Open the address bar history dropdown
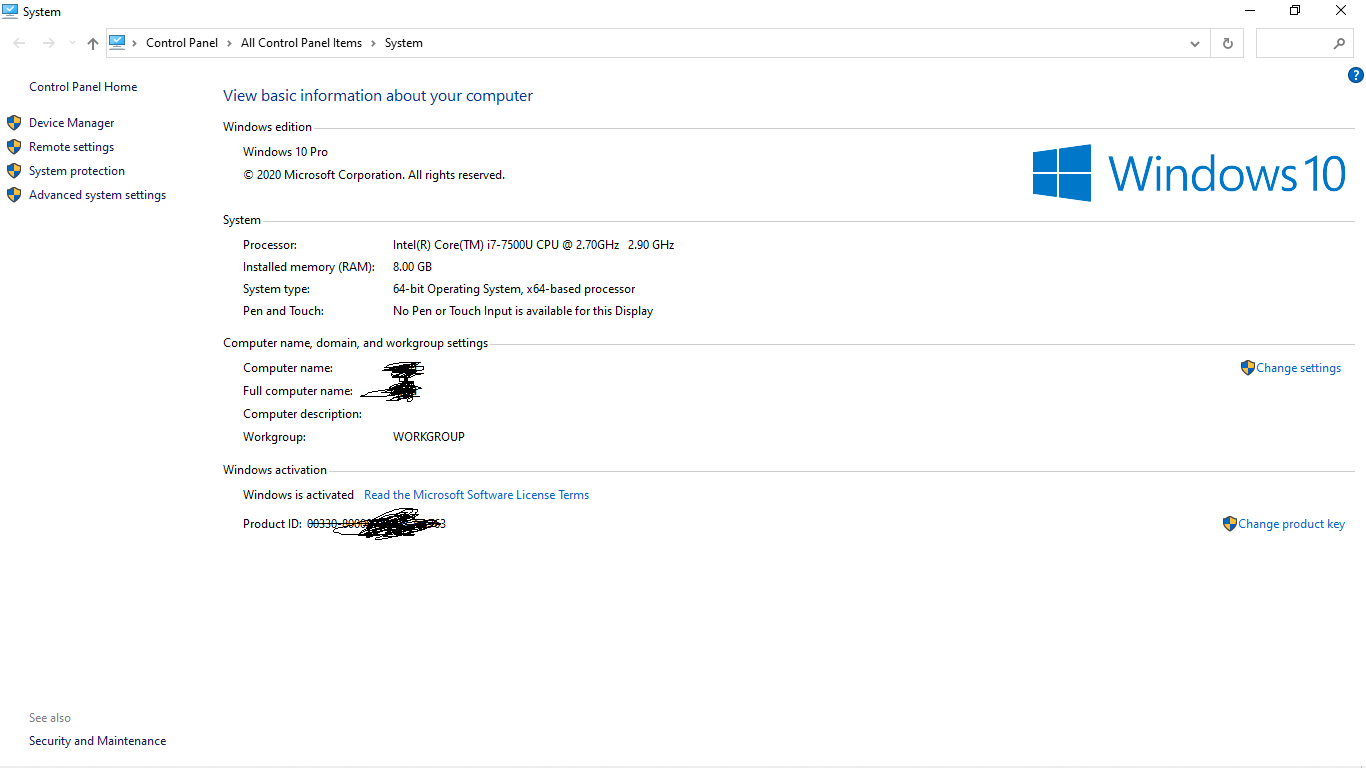The image size is (1366, 768). pos(1195,43)
